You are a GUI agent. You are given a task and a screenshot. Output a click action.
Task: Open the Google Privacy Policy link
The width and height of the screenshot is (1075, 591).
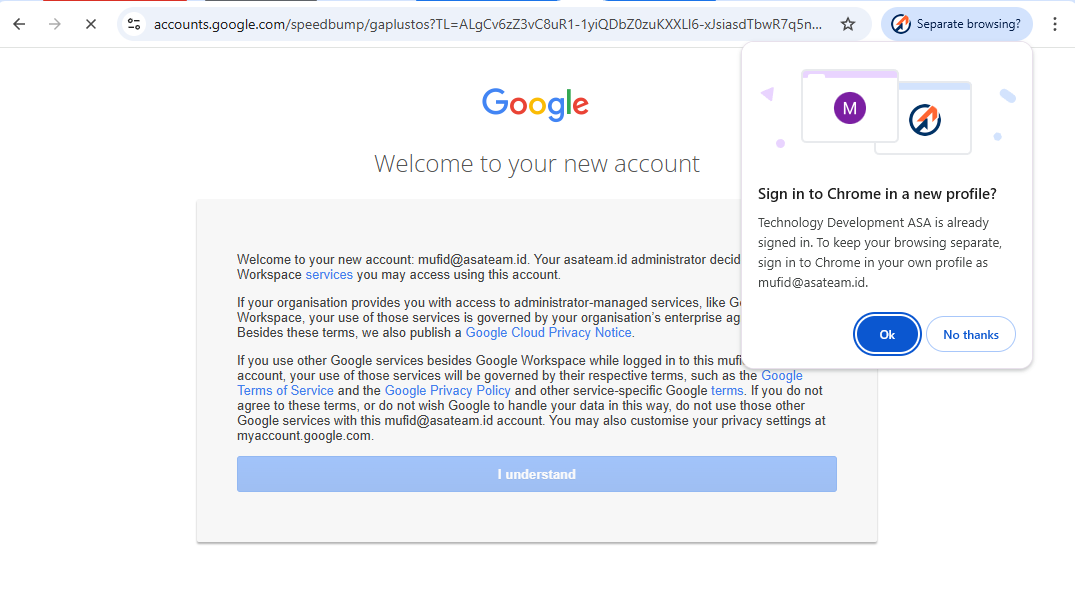(447, 391)
